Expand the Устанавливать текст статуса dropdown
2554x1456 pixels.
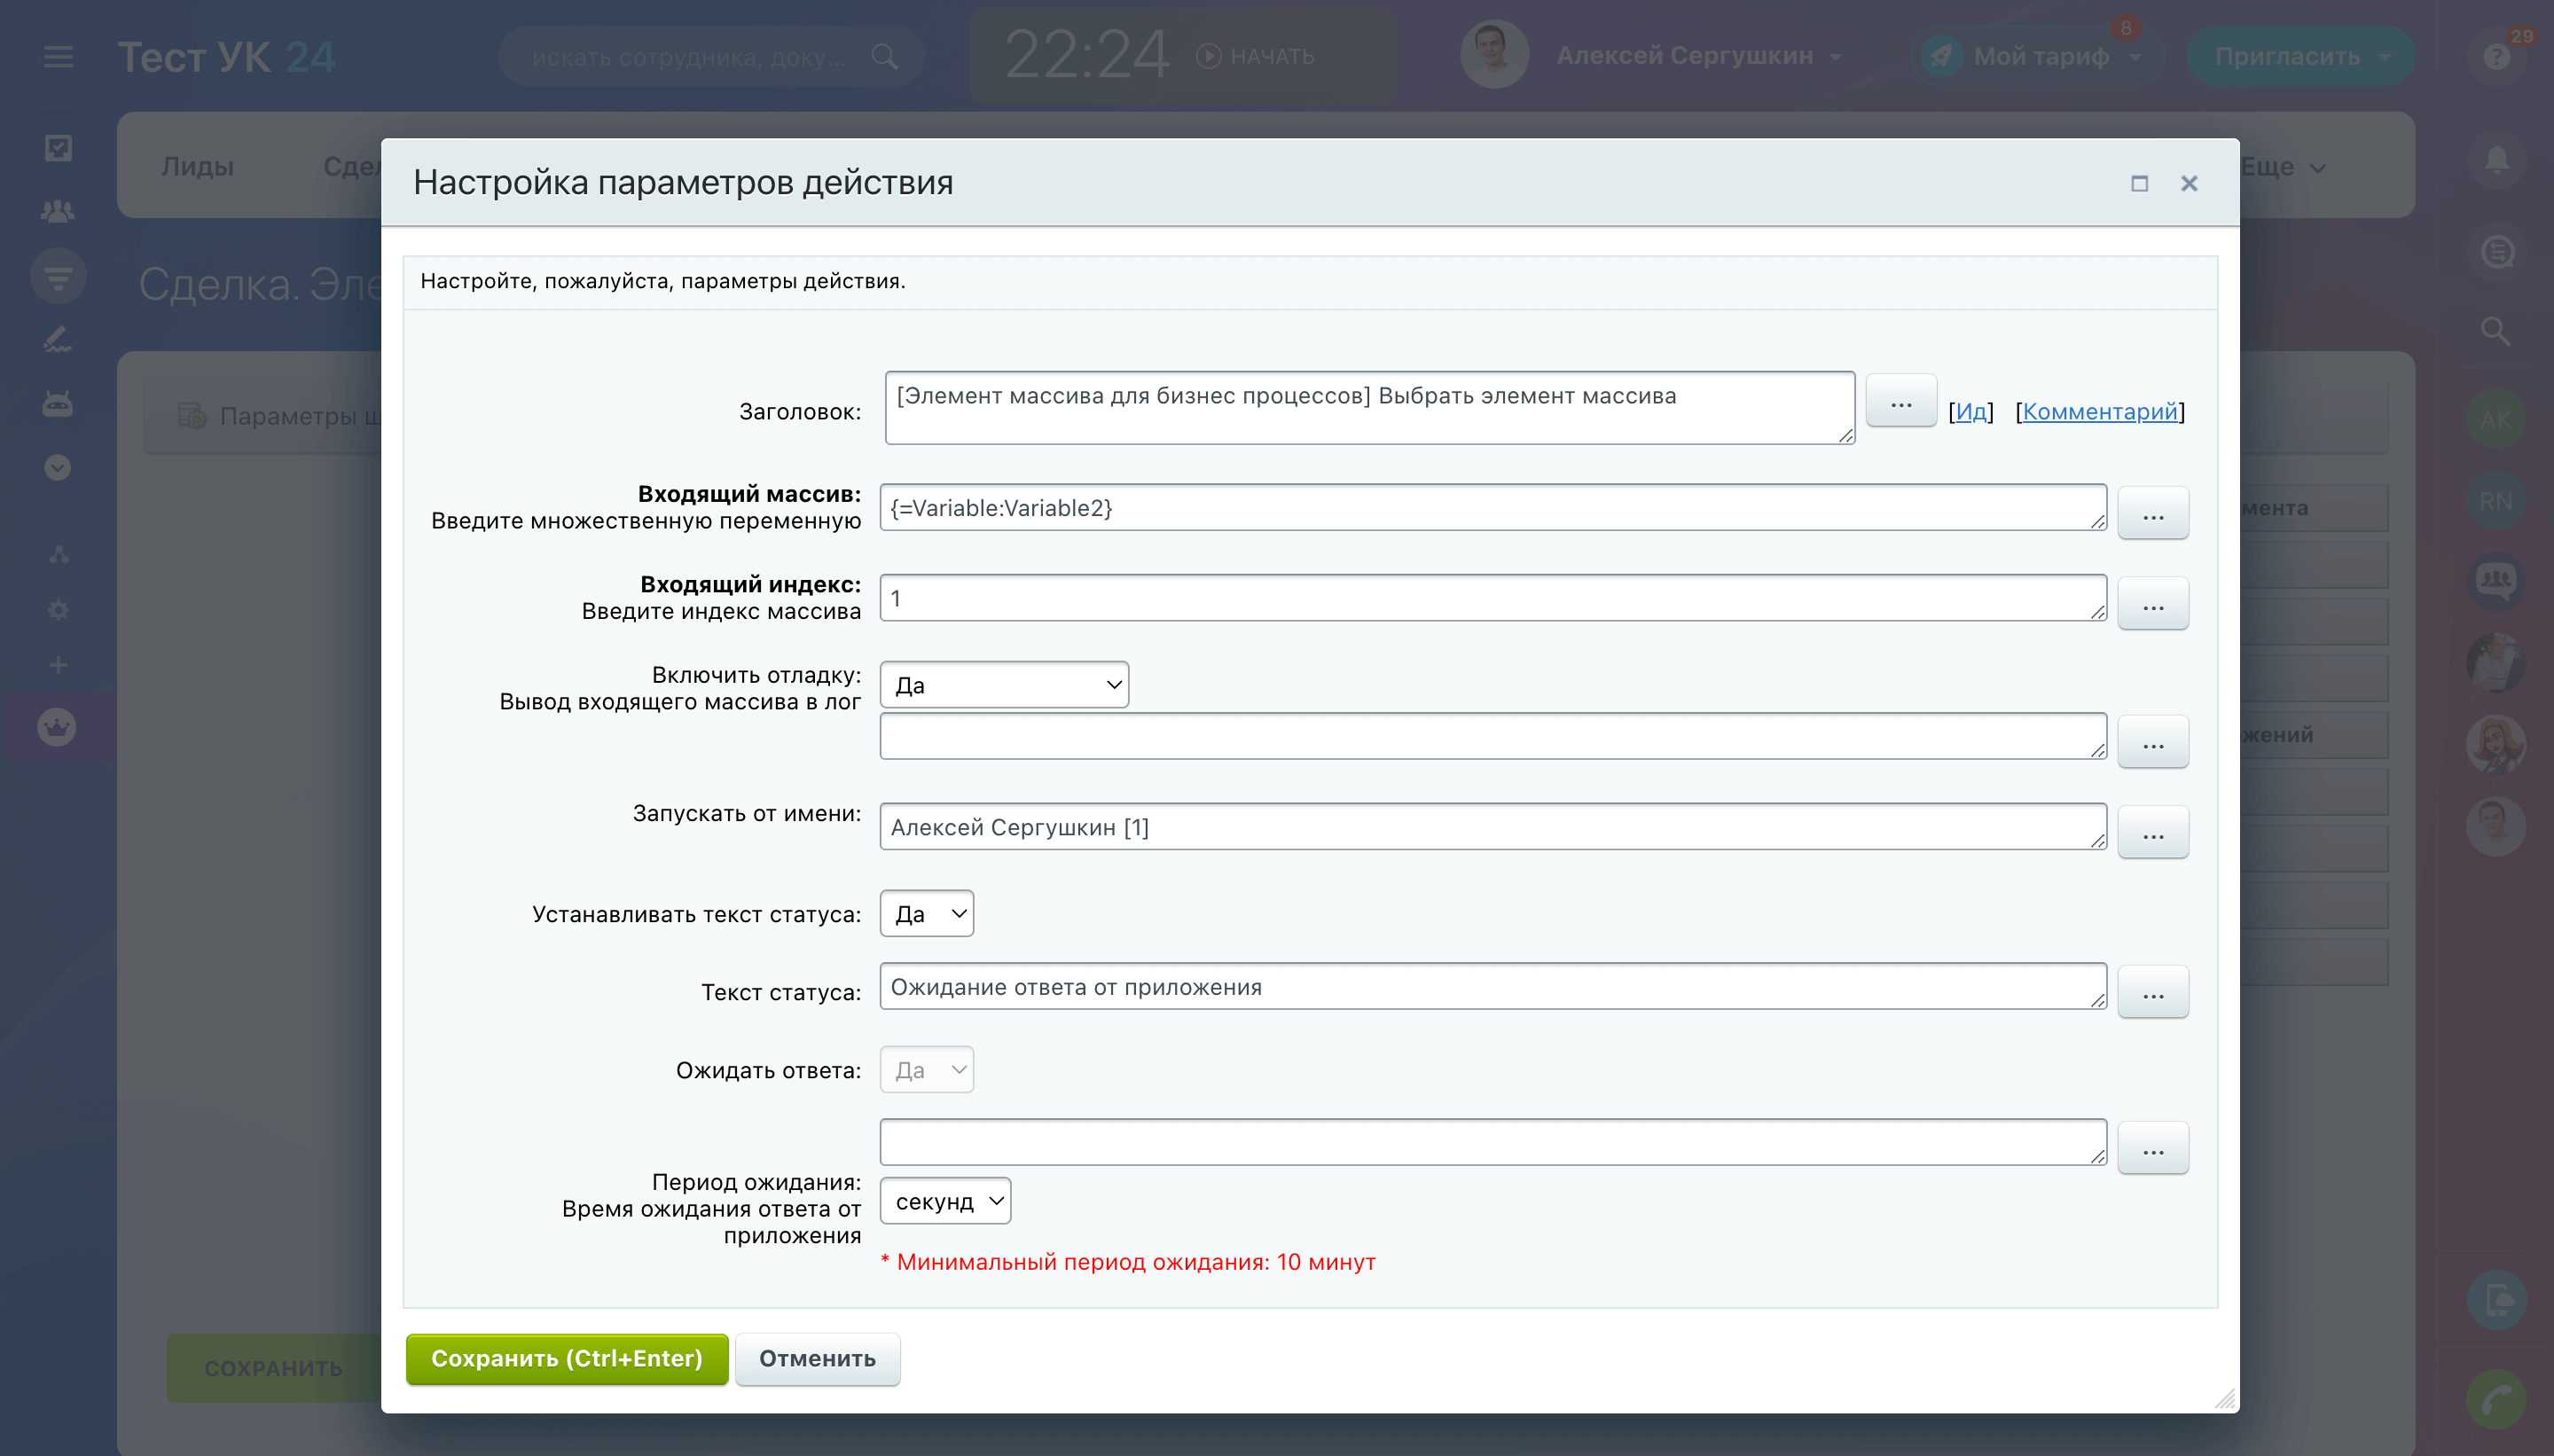[x=926, y=914]
